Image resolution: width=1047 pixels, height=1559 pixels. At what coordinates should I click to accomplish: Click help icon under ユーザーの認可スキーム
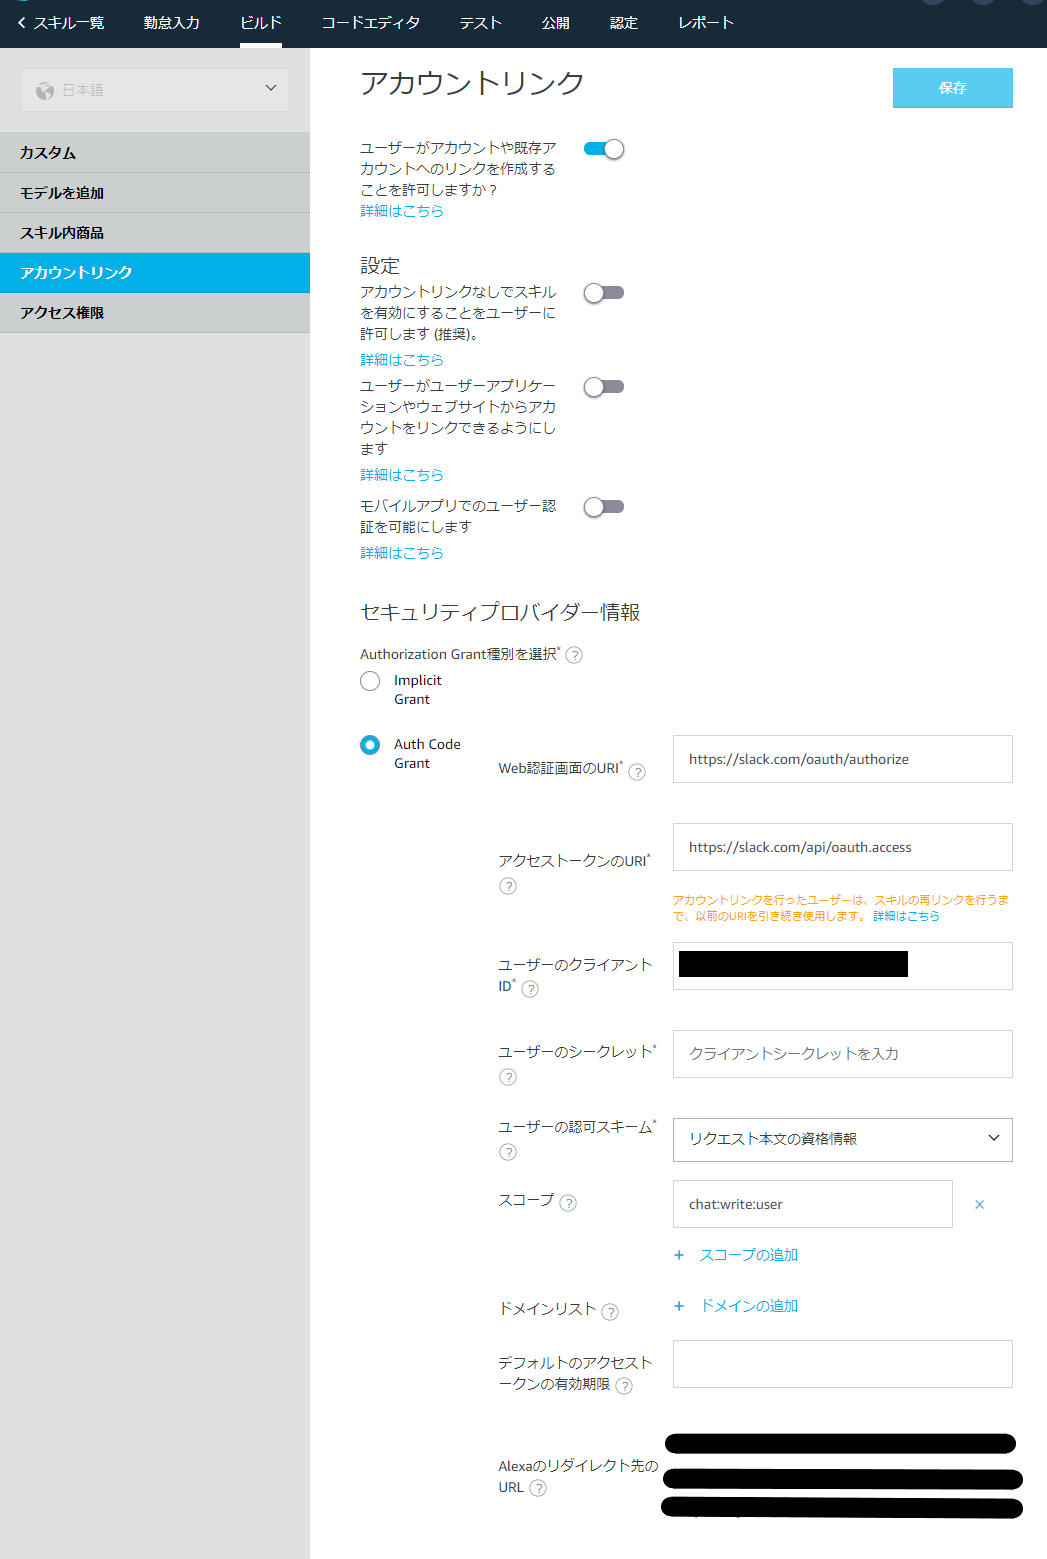(x=508, y=1152)
